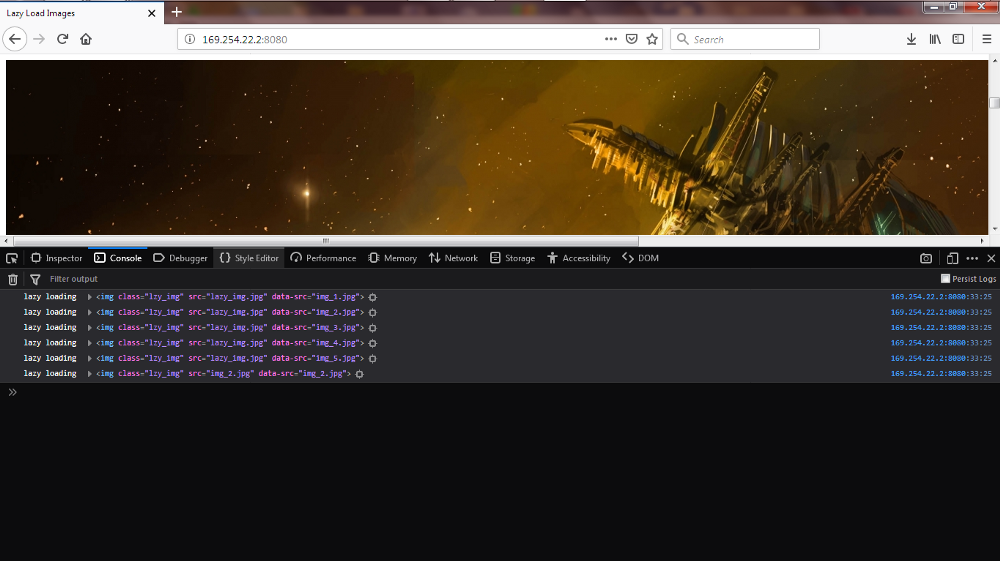This screenshot has width=1000, height=561.
Task: Expand the last img_2.jpg src element
Action: pos(90,373)
